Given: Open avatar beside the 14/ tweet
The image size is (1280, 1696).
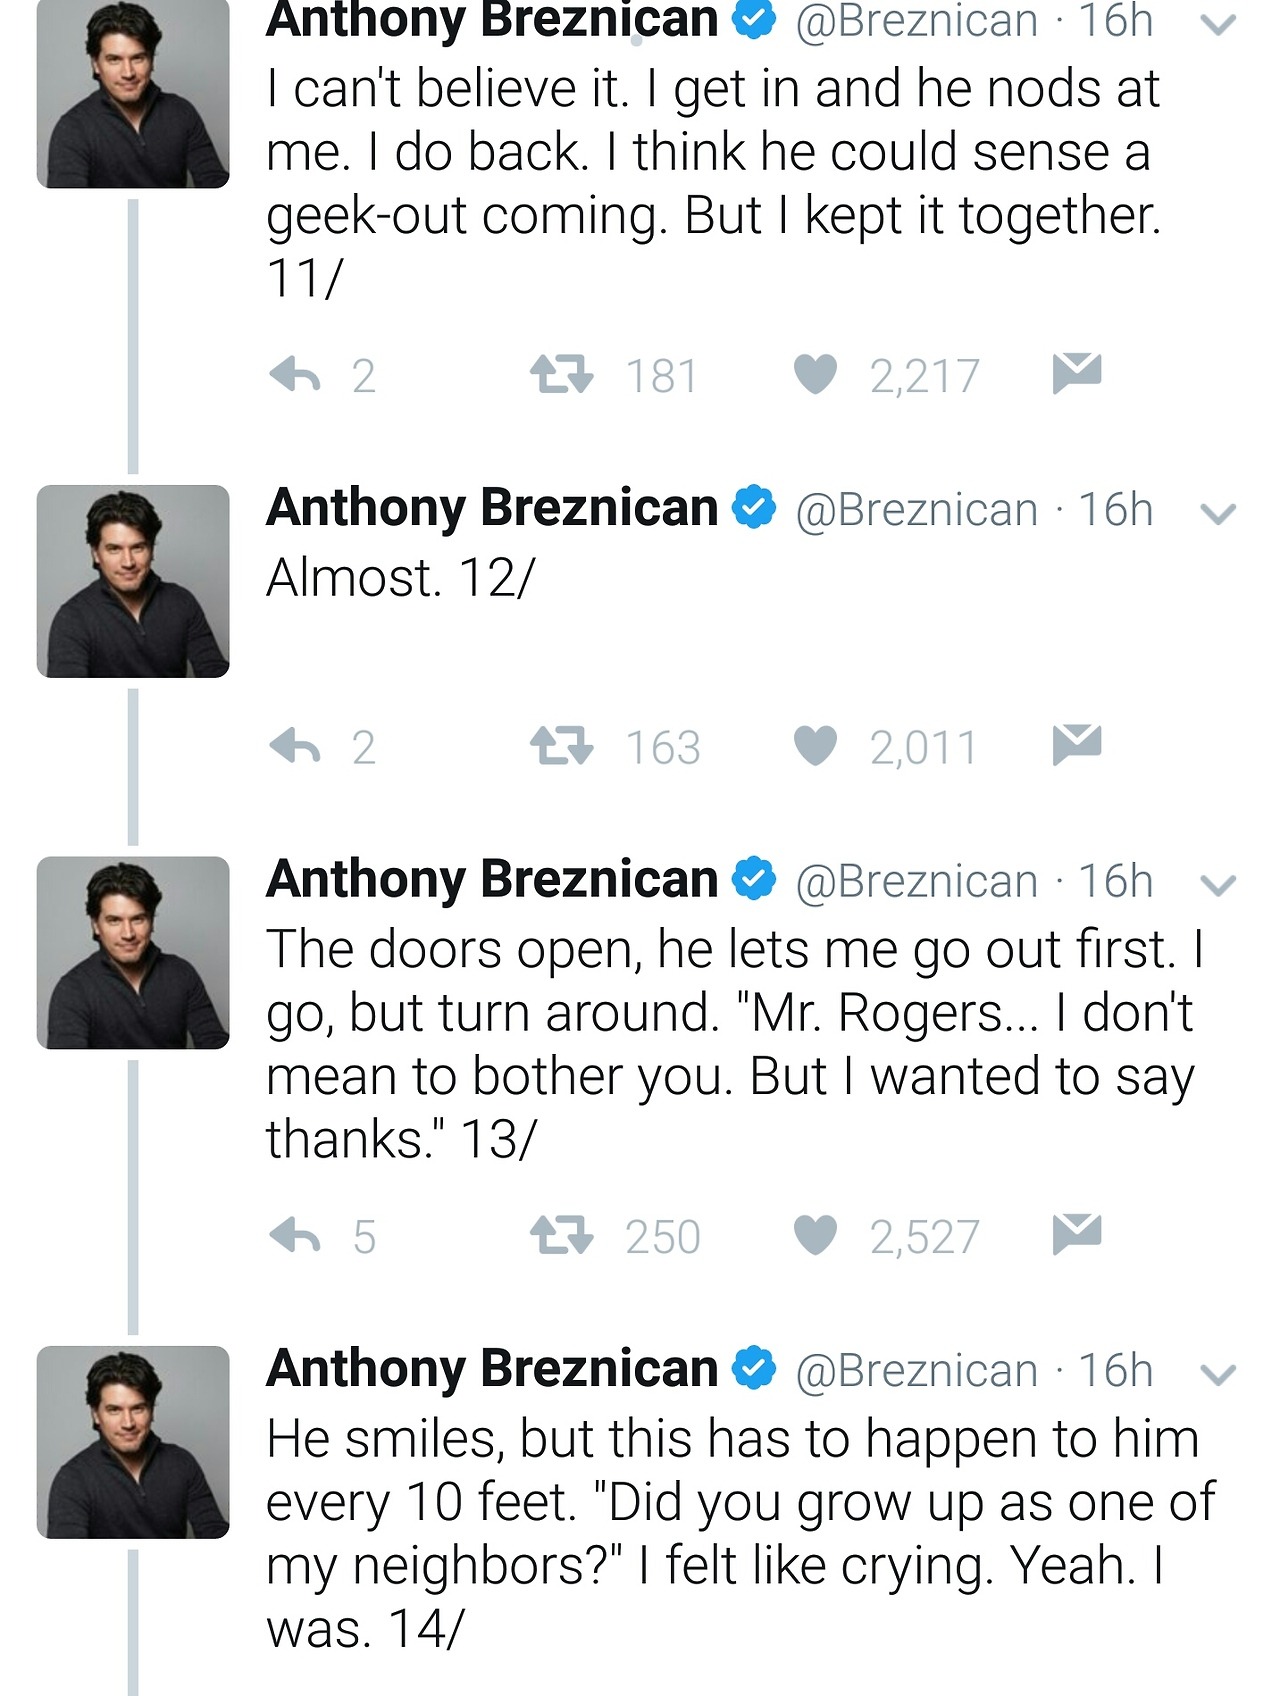Looking at the screenshot, I should 133,1442.
